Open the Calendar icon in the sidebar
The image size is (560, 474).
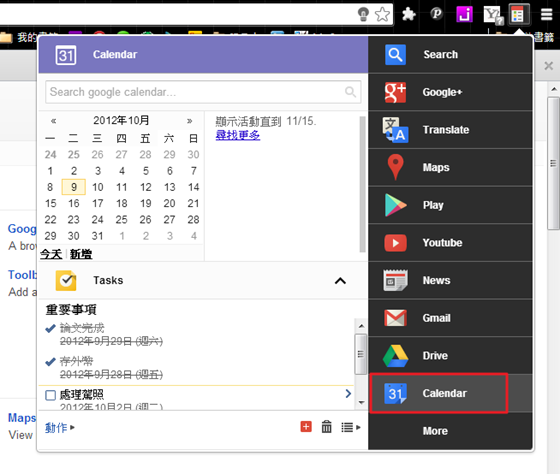pyautogui.click(x=395, y=393)
